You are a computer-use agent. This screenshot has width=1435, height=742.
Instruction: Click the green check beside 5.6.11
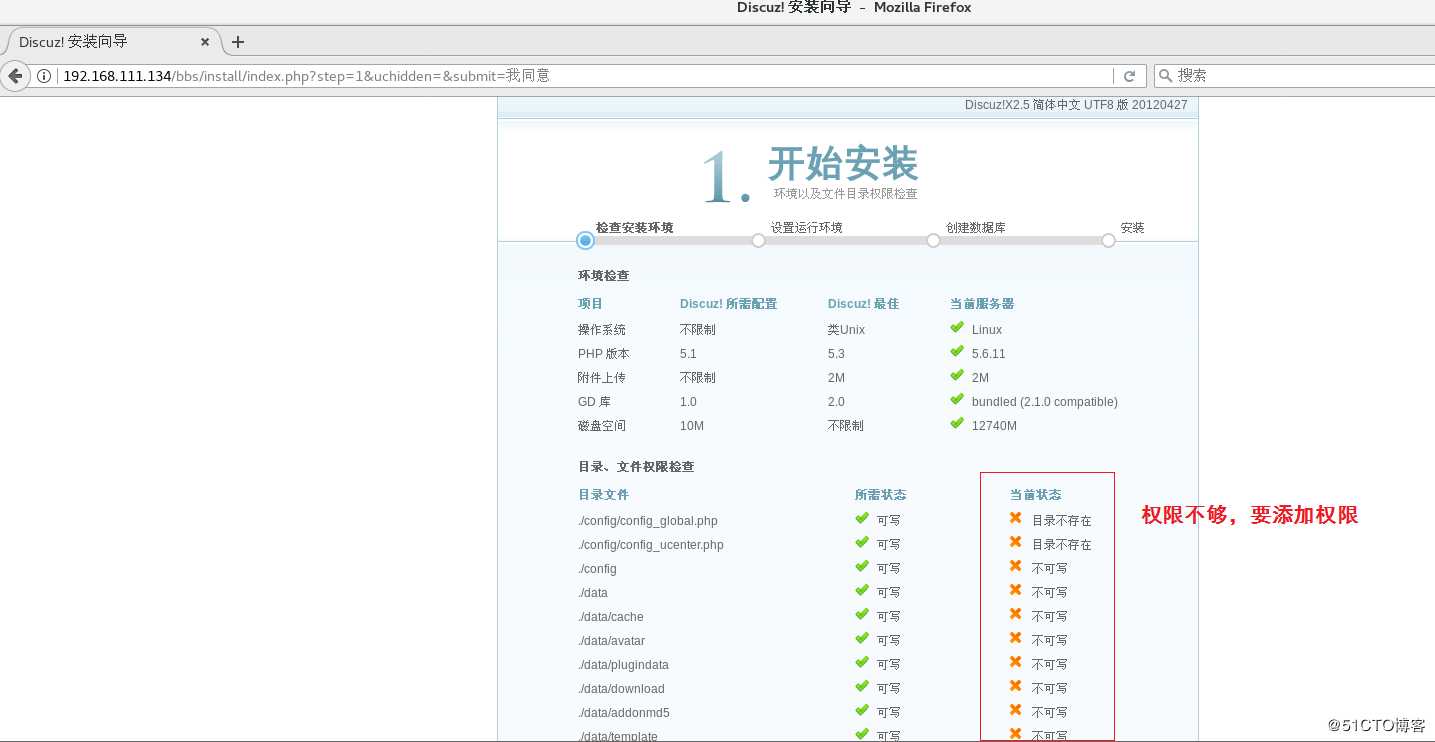coord(957,352)
